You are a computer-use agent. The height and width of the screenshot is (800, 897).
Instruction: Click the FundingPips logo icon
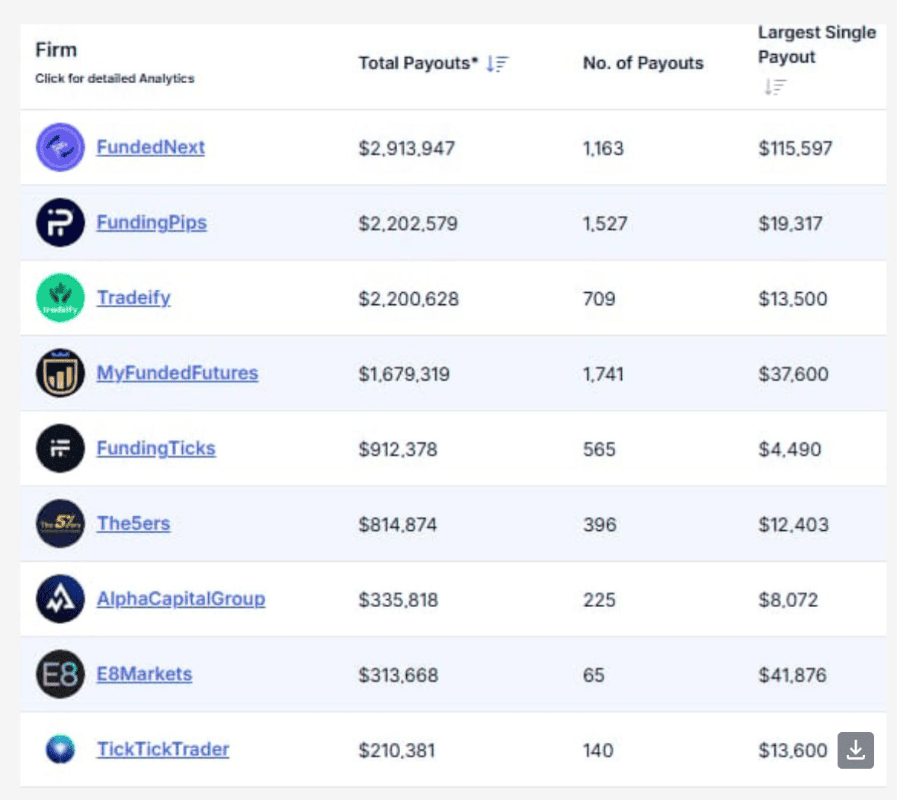coord(61,223)
